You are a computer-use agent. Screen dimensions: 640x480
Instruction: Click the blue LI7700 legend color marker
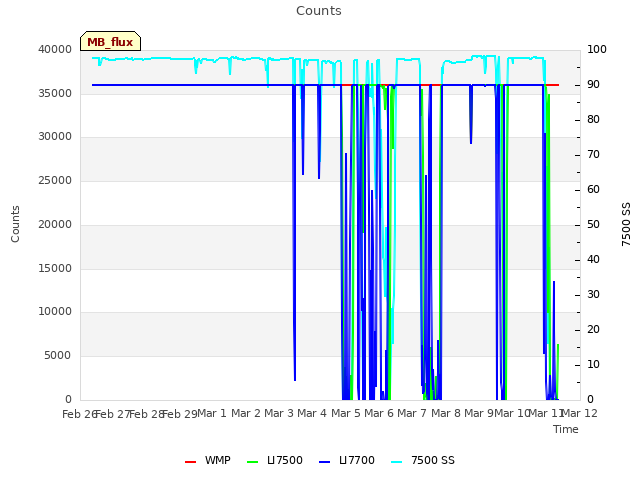(324, 462)
